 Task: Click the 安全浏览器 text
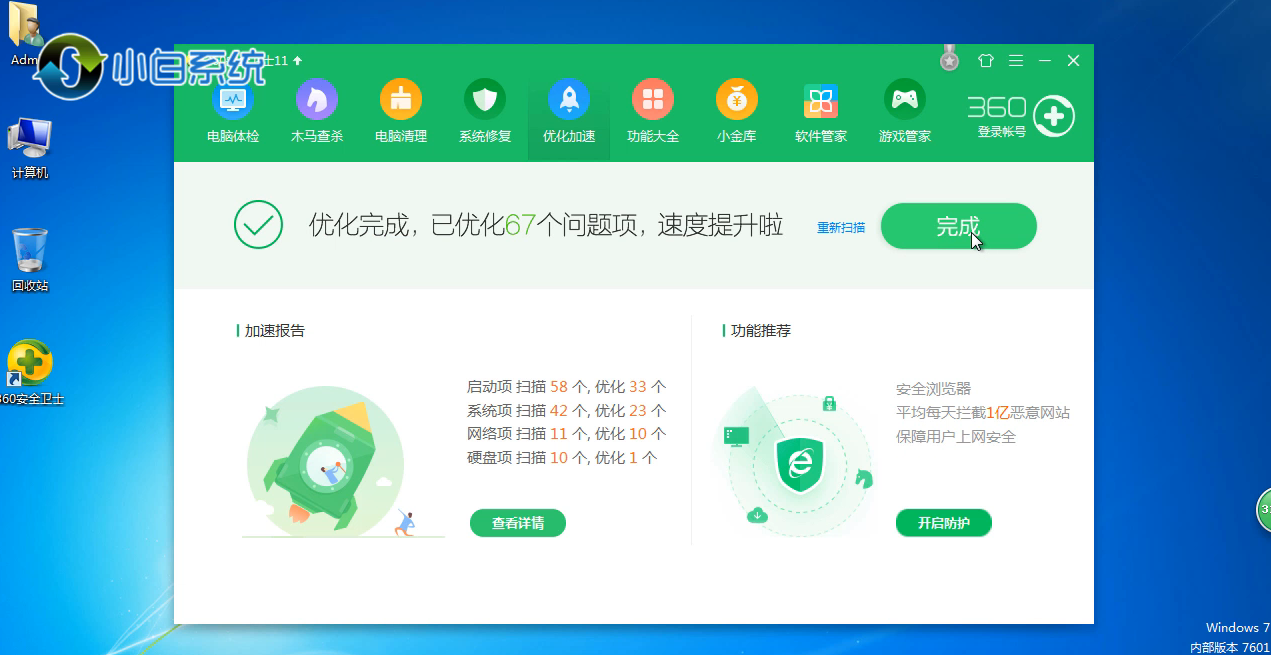tap(933, 388)
